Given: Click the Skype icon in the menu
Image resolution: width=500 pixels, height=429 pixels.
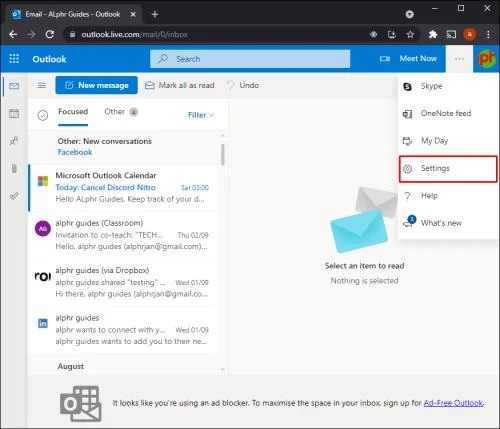Looking at the screenshot, I should (407, 86).
